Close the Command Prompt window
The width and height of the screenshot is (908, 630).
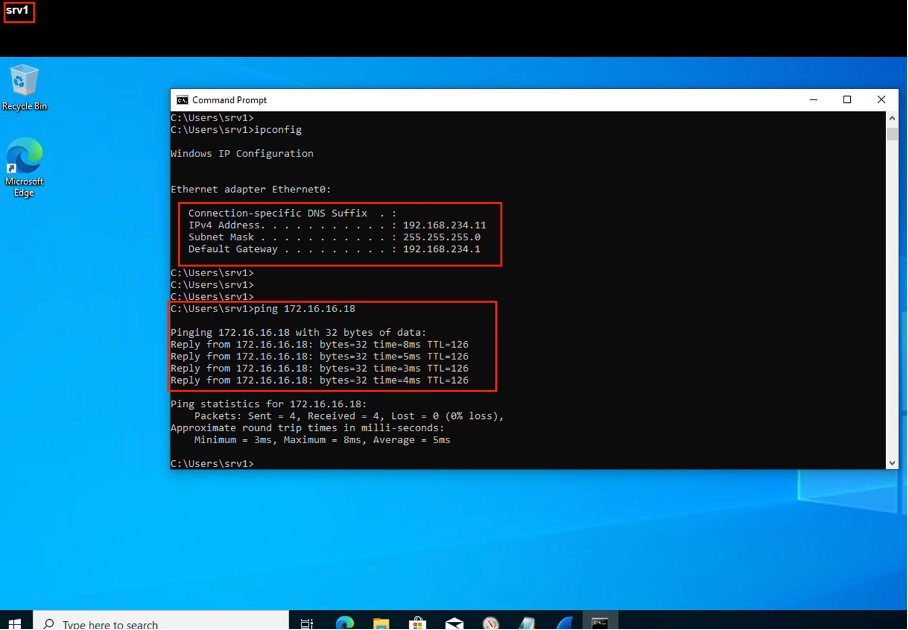[881, 100]
